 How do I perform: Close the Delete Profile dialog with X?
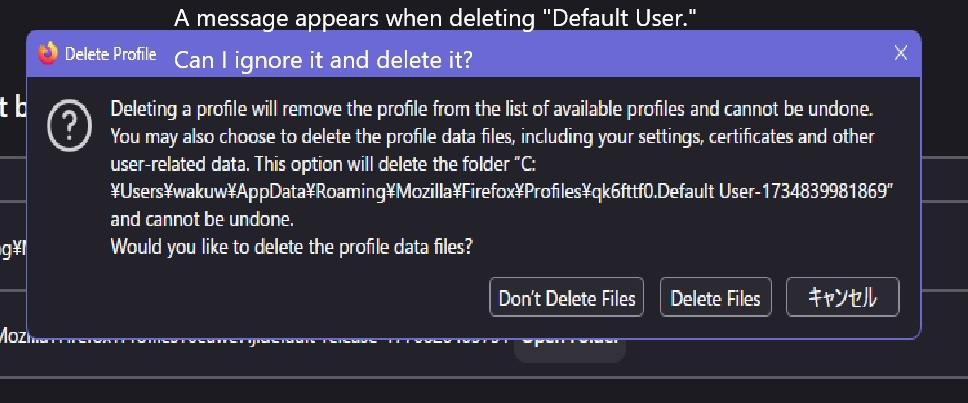[x=900, y=53]
